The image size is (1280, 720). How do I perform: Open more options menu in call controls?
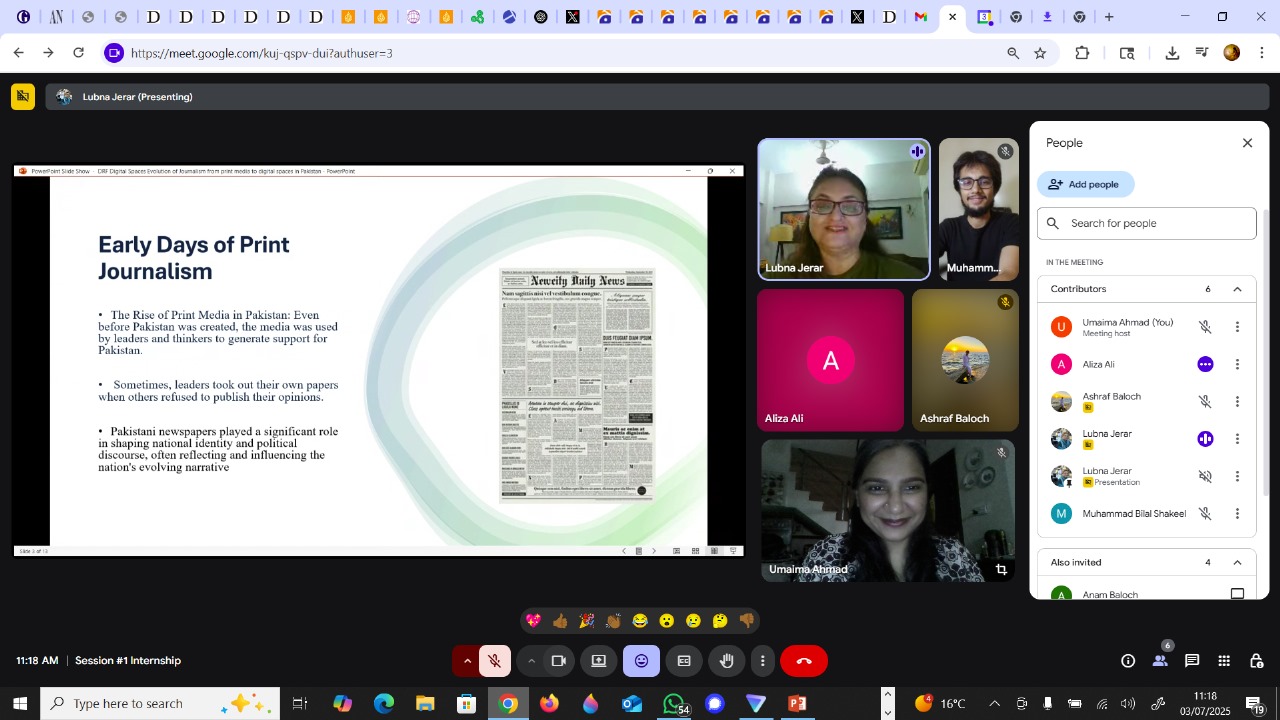point(763,661)
